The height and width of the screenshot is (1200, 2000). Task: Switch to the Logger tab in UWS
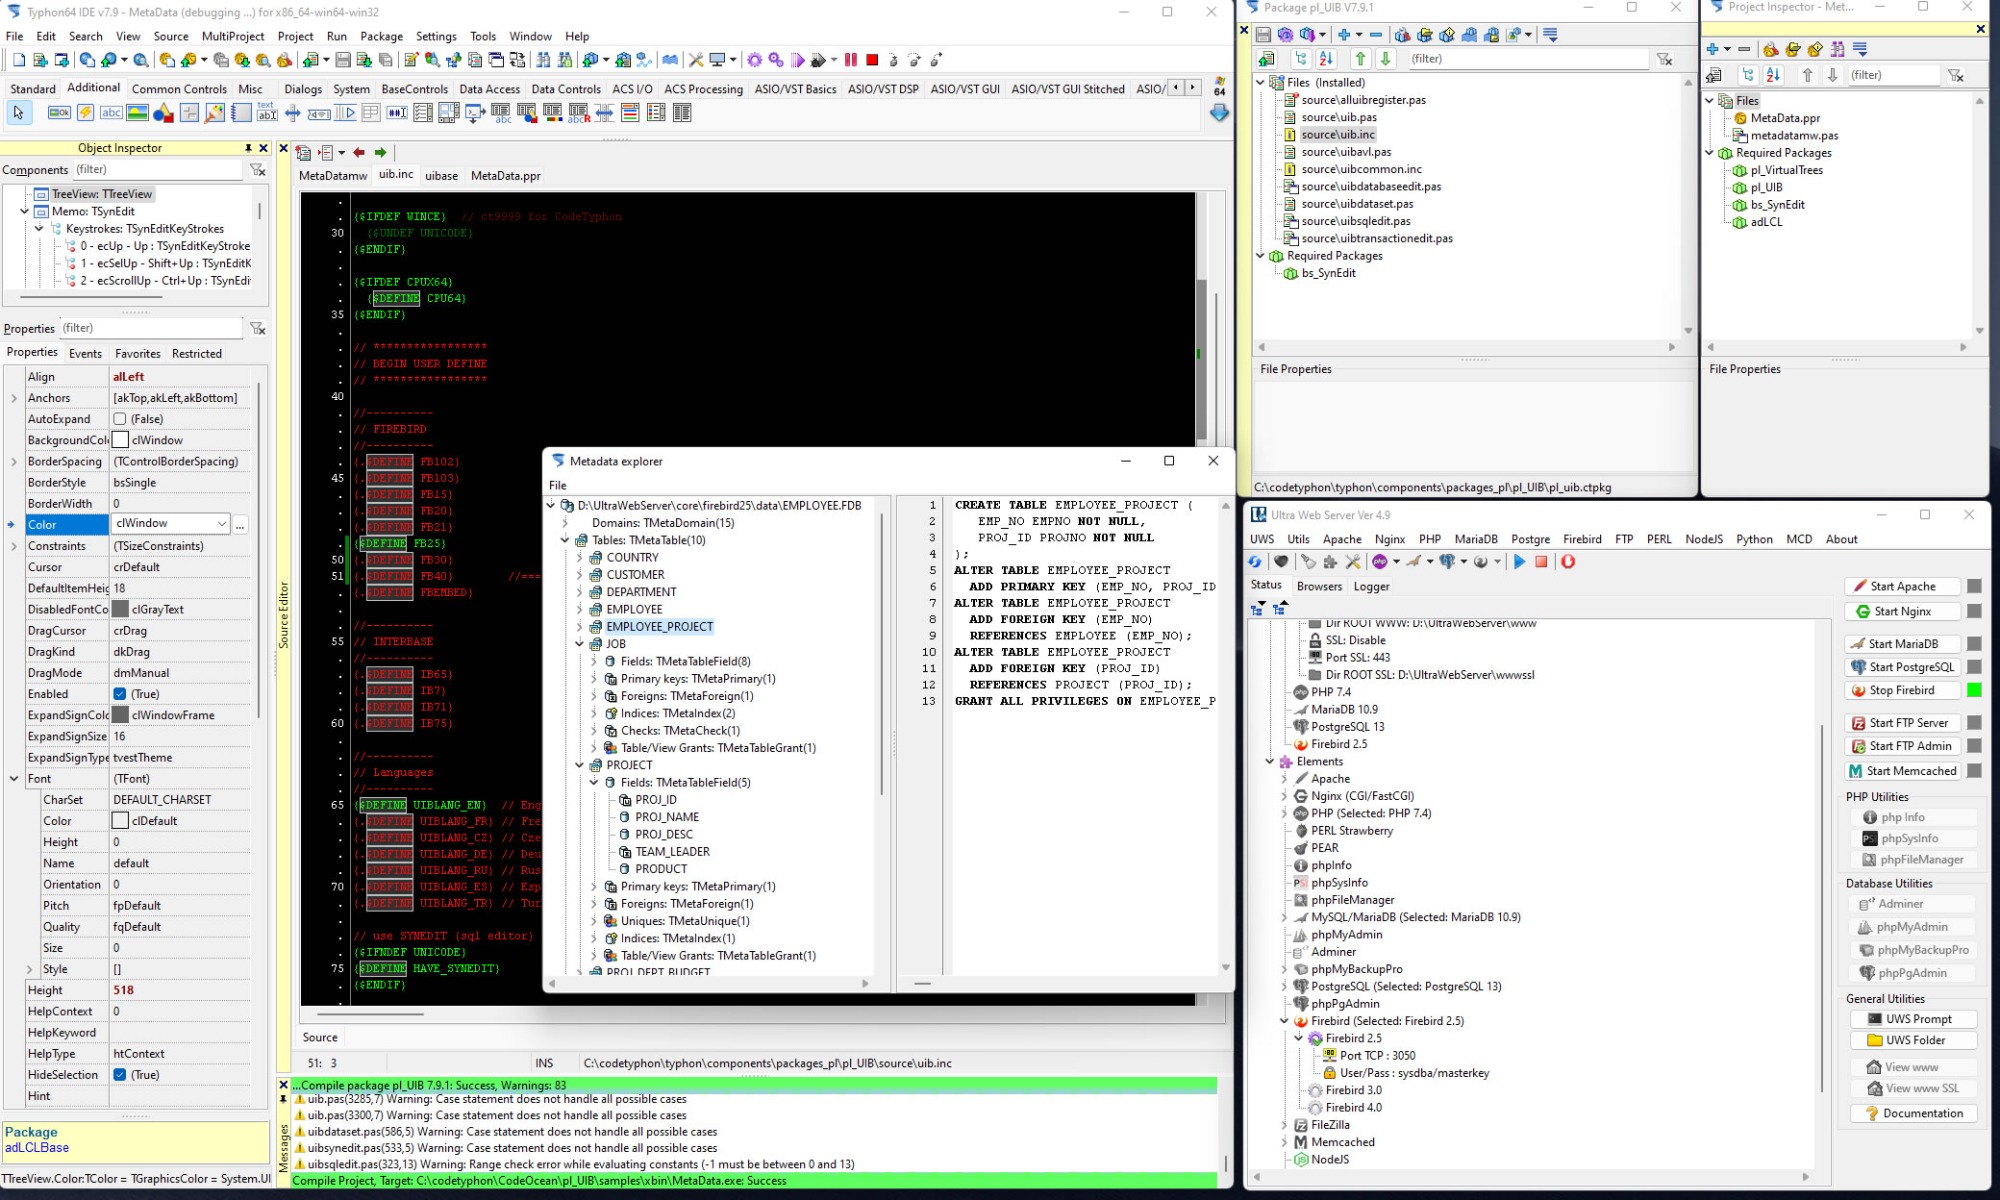pyautogui.click(x=1371, y=587)
